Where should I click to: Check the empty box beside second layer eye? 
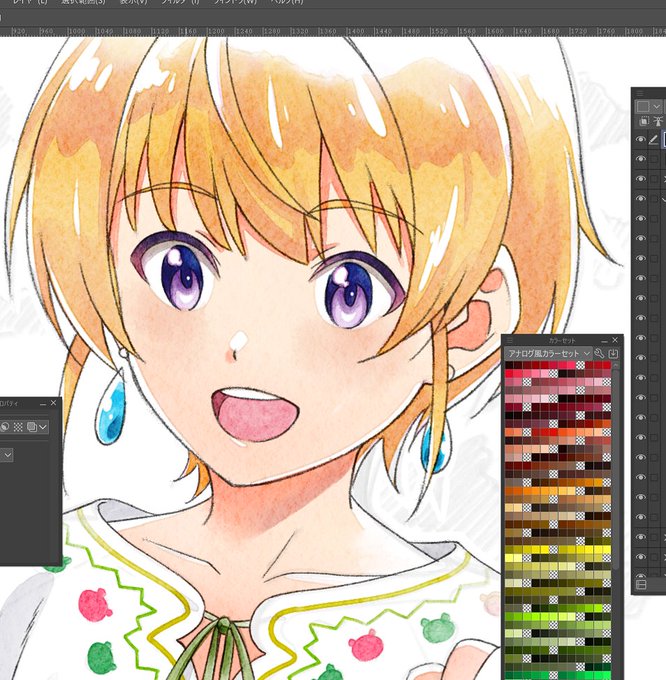coord(654,159)
